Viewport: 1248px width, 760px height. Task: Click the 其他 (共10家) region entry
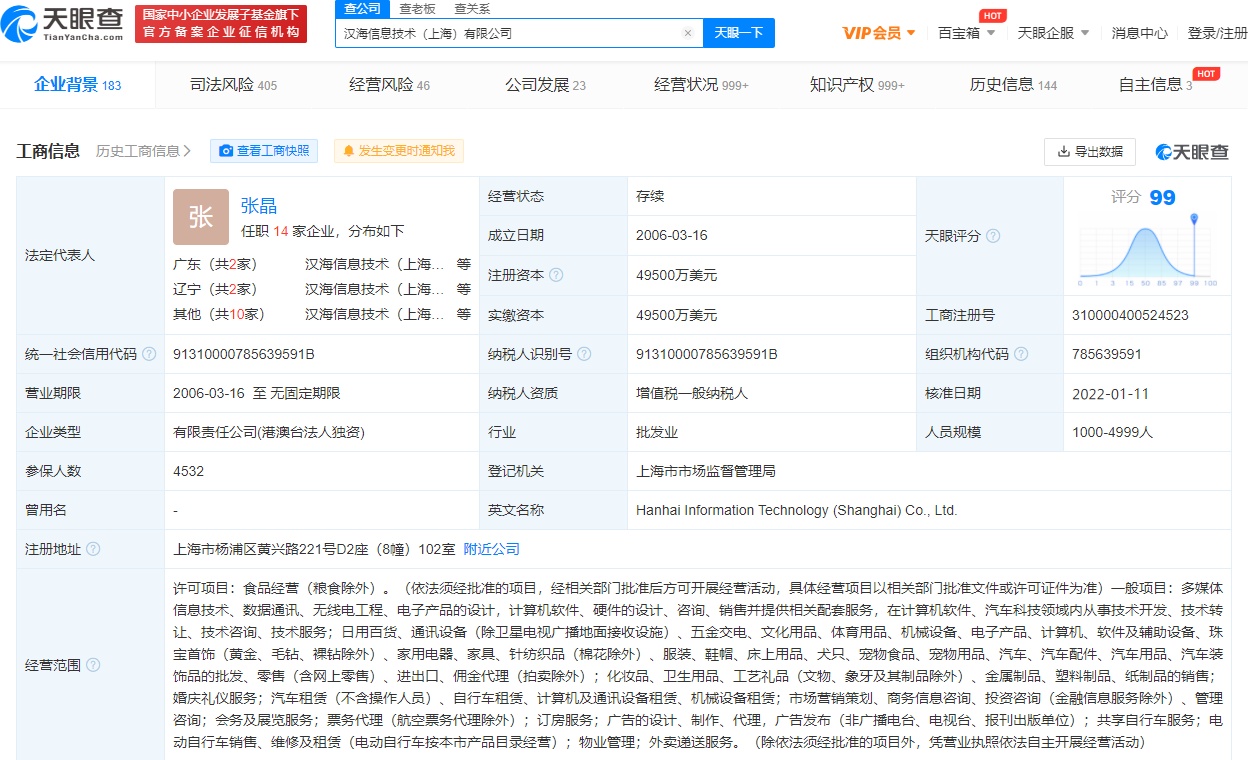(219, 314)
